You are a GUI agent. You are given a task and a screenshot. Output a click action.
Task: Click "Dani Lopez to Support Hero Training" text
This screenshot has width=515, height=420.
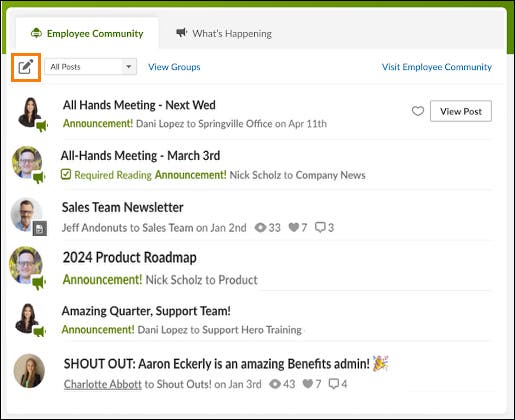219,330
